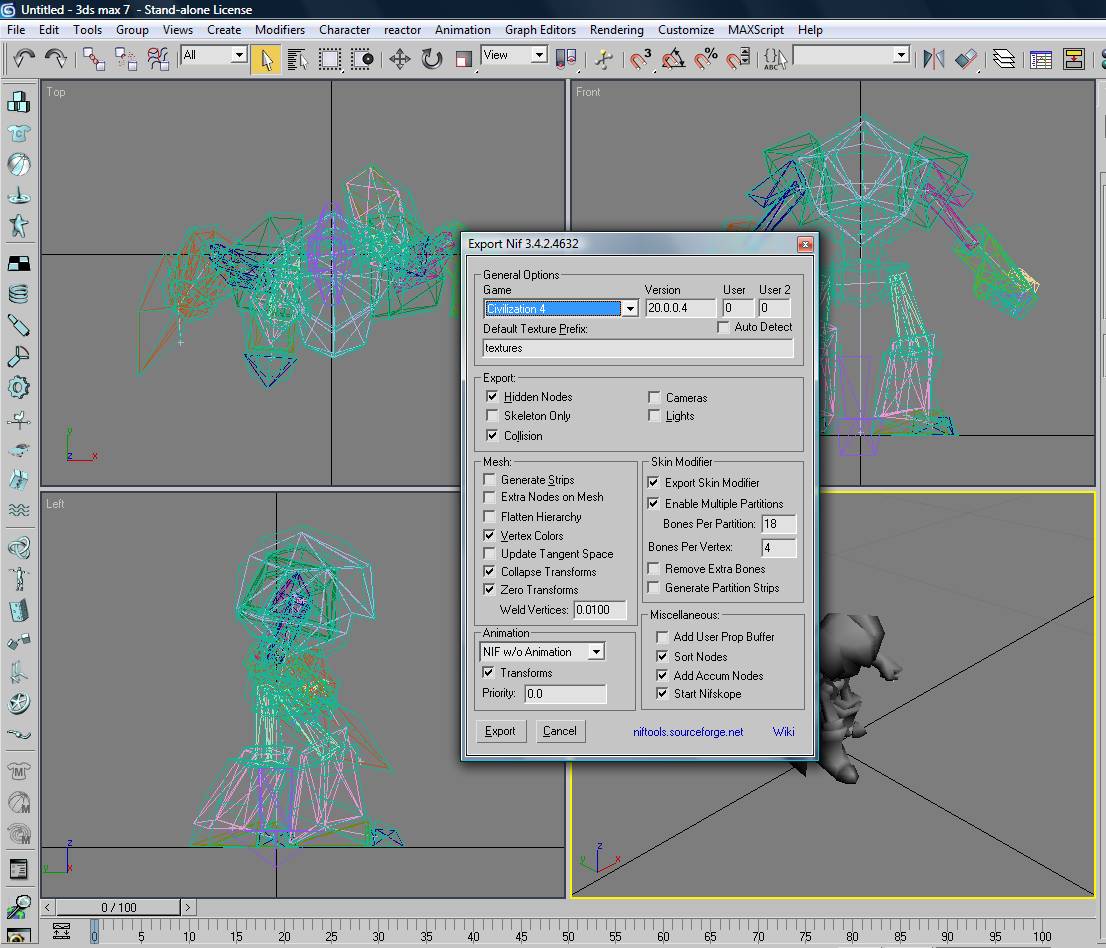Open the Wiki link
The width and height of the screenshot is (1106, 948).
coord(783,731)
